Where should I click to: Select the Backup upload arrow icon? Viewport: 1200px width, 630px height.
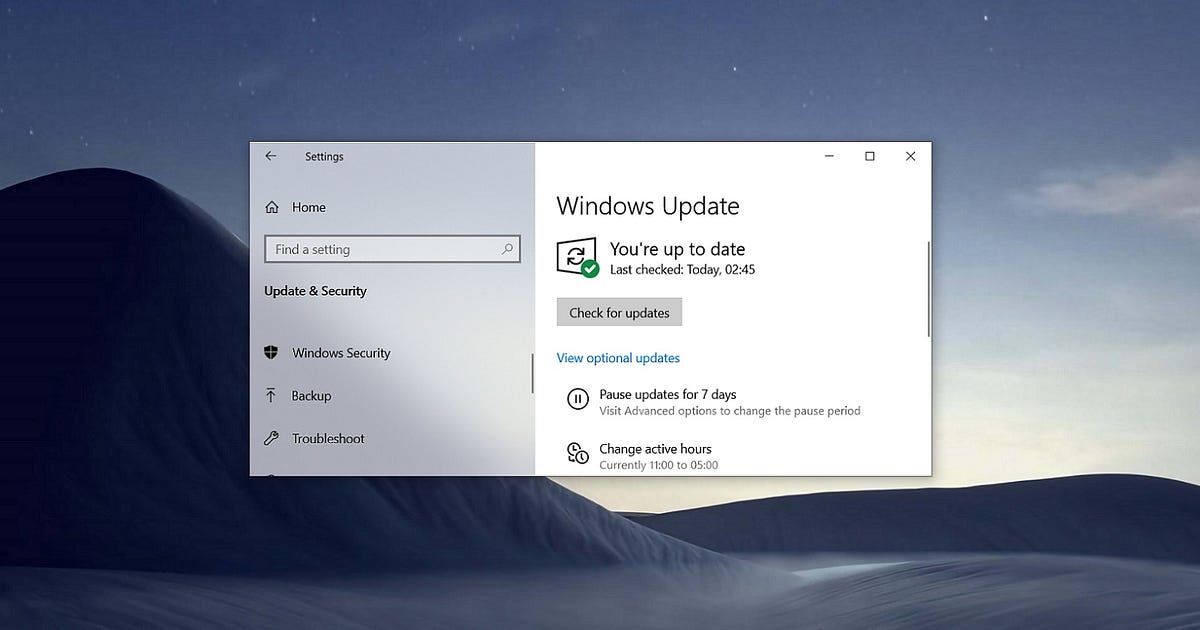coord(271,396)
